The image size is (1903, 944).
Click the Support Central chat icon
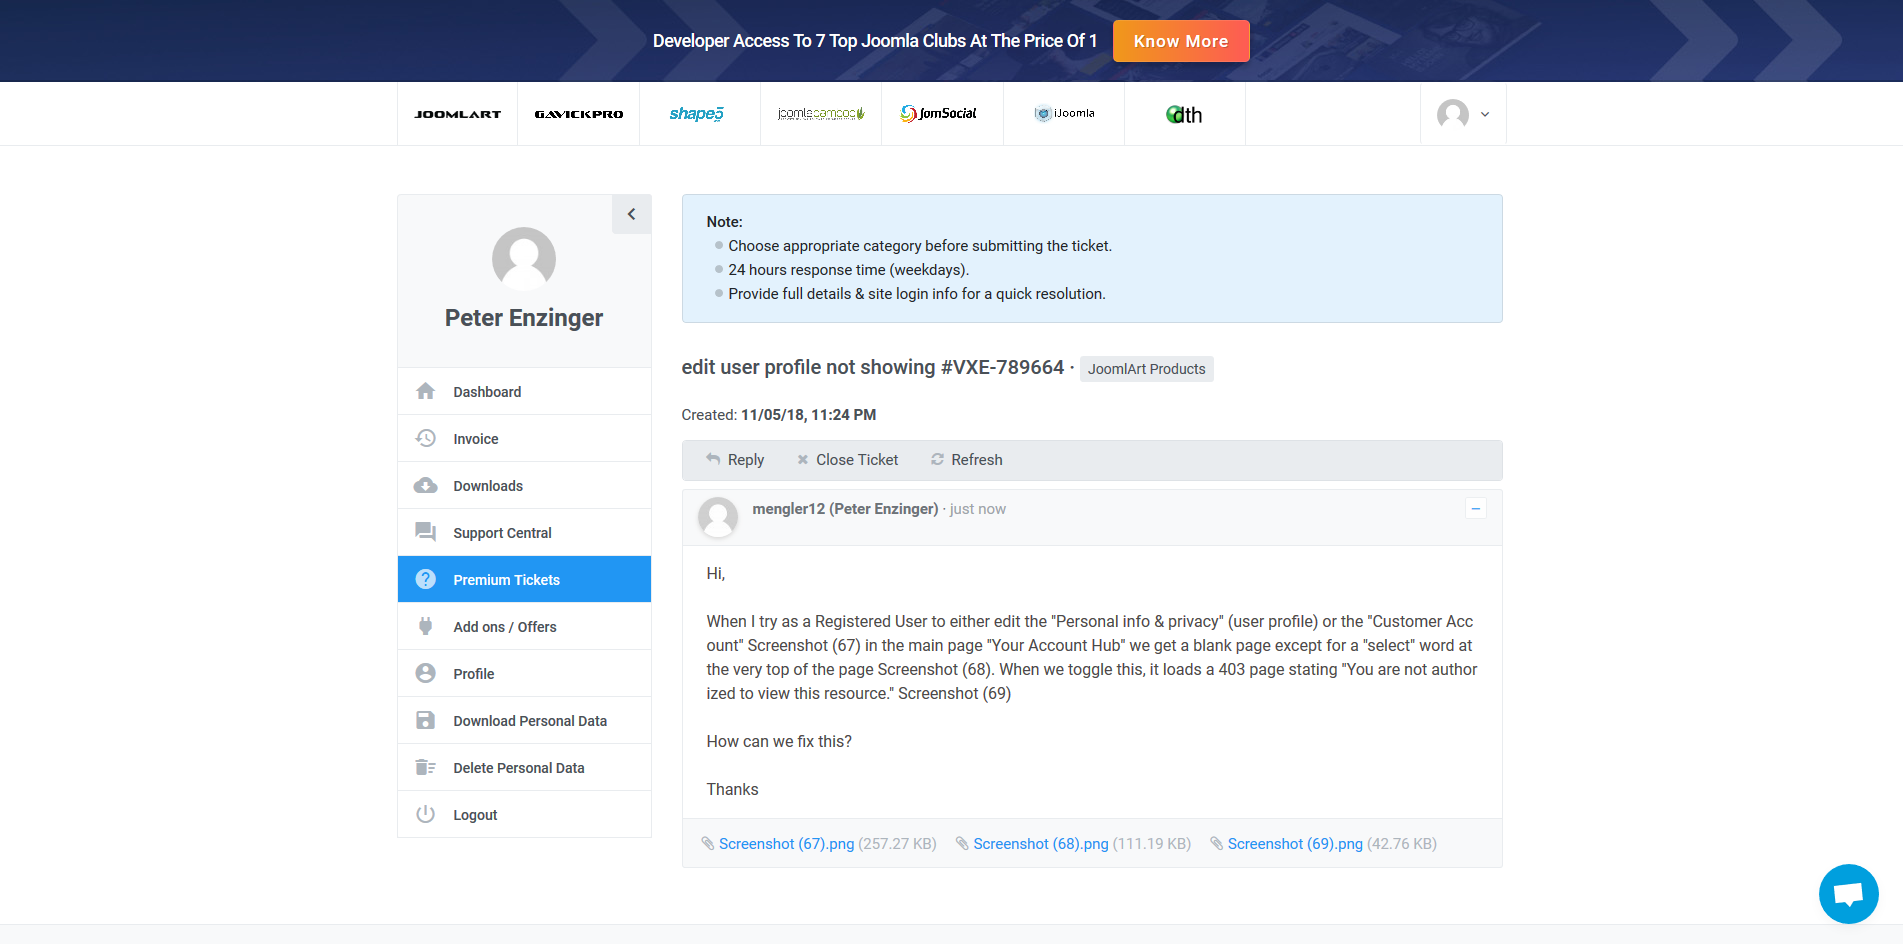click(426, 532)
